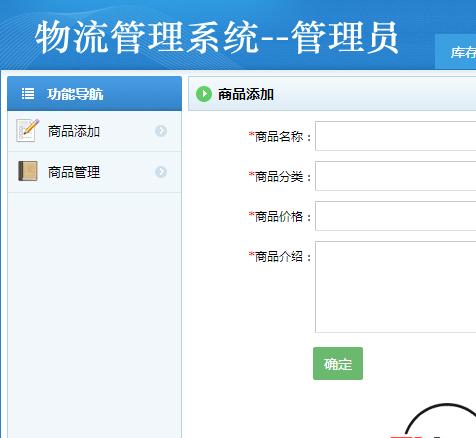Switch to the 库存 tab at top right
This screenshot has width=476, height=438.
(x=456, y=52)
